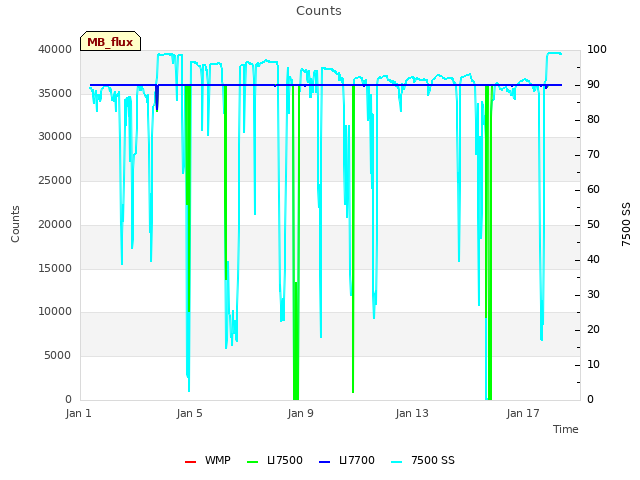
Task: Toggle the WMP legend entry
Action: pos(208,460)
